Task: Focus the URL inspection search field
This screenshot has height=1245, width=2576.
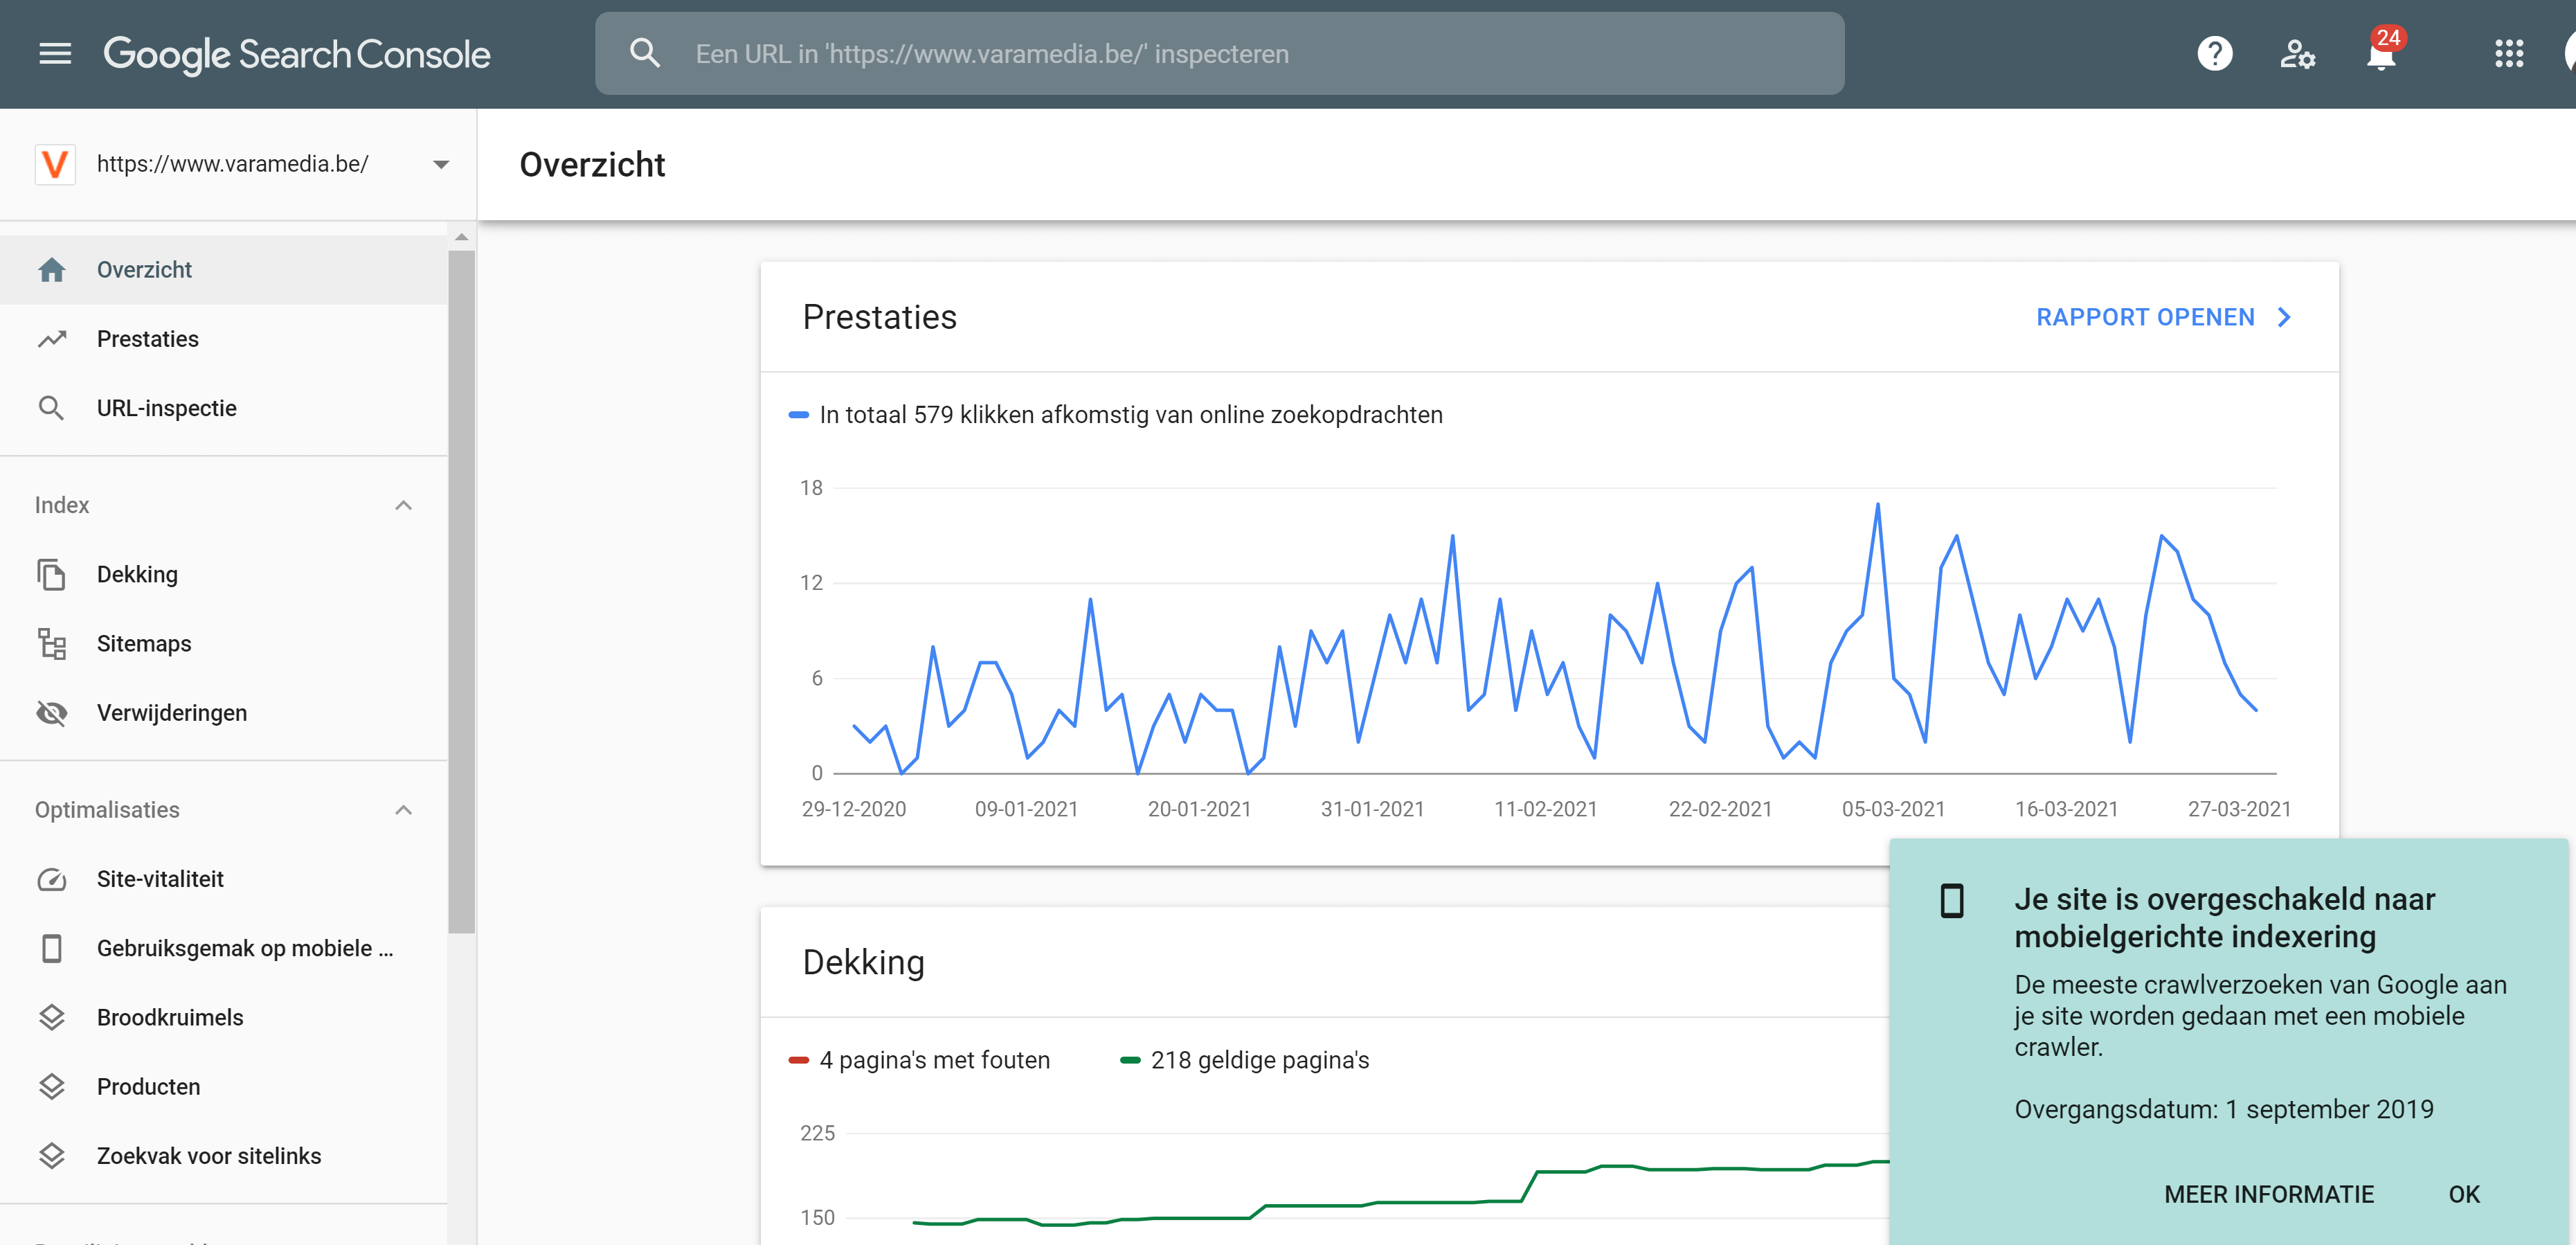Action: pyautogui.click(x=1219, y=54)
